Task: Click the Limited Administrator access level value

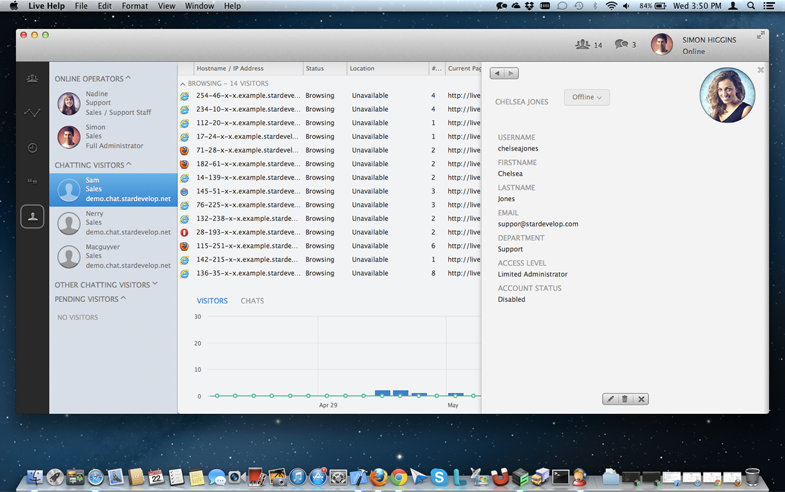Action: (x=532, y=274)
